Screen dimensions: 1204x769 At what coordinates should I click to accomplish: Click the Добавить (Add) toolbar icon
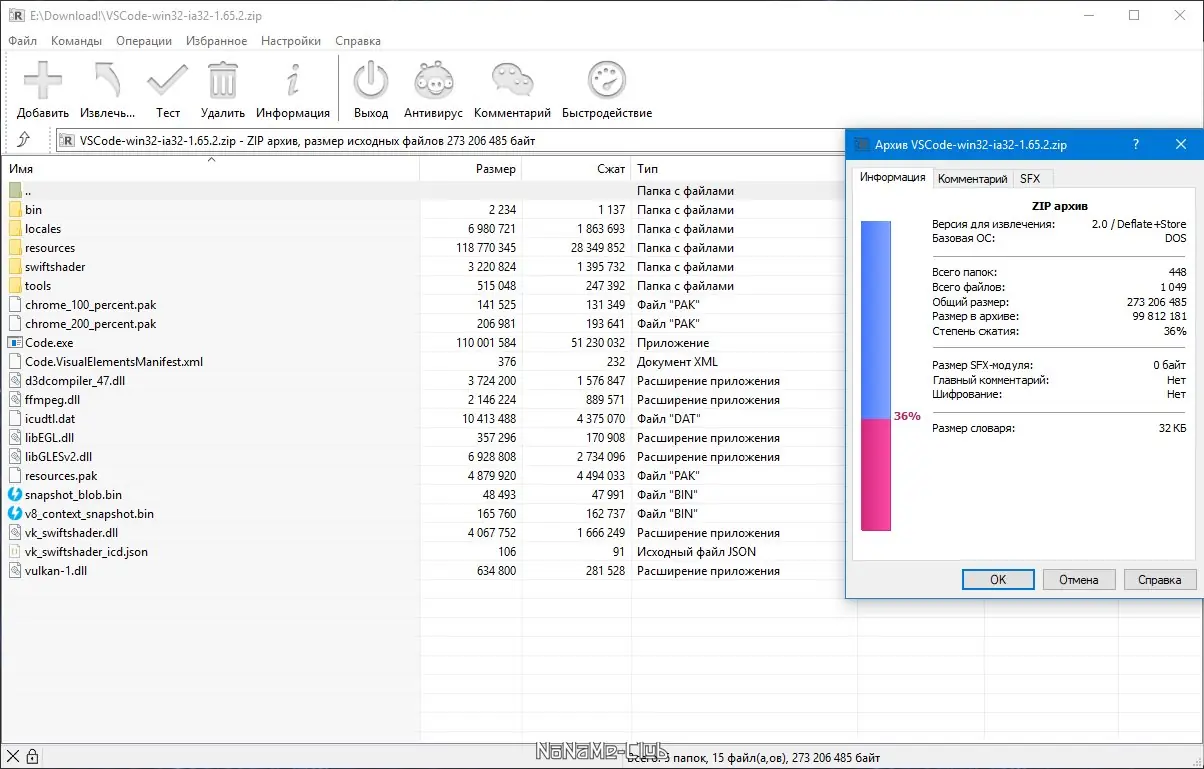[43, 80]
